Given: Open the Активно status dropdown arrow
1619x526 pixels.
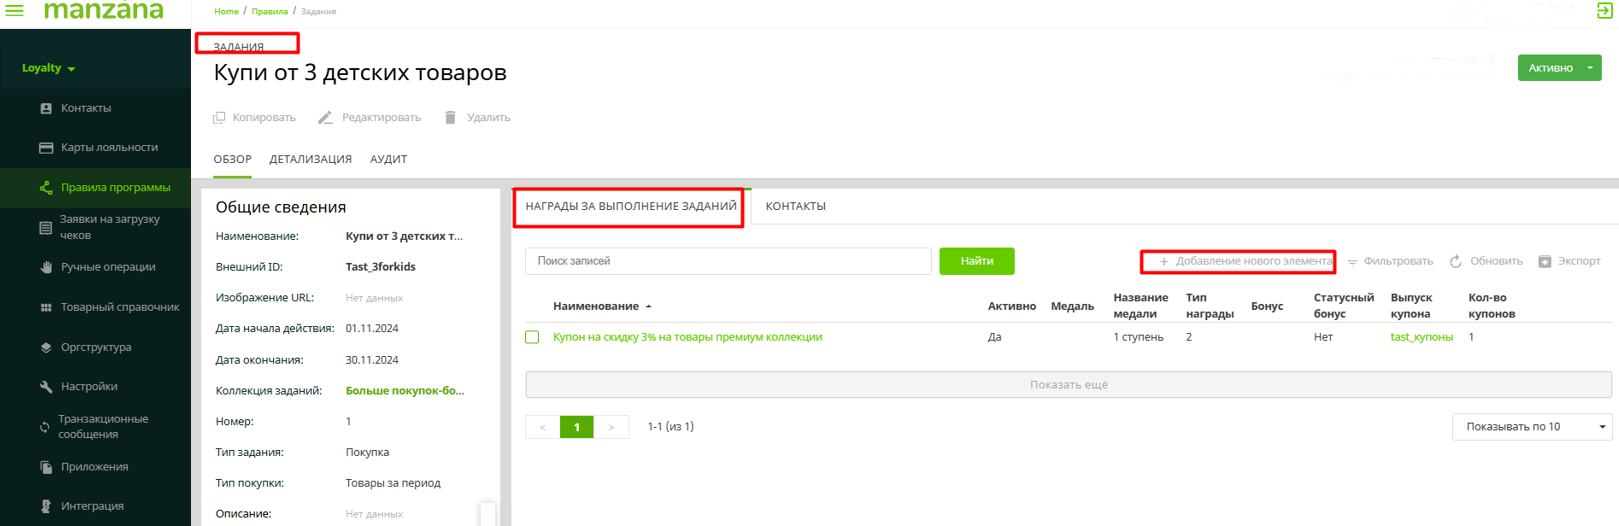Looking at the screenshot, I should [1590, 68].
